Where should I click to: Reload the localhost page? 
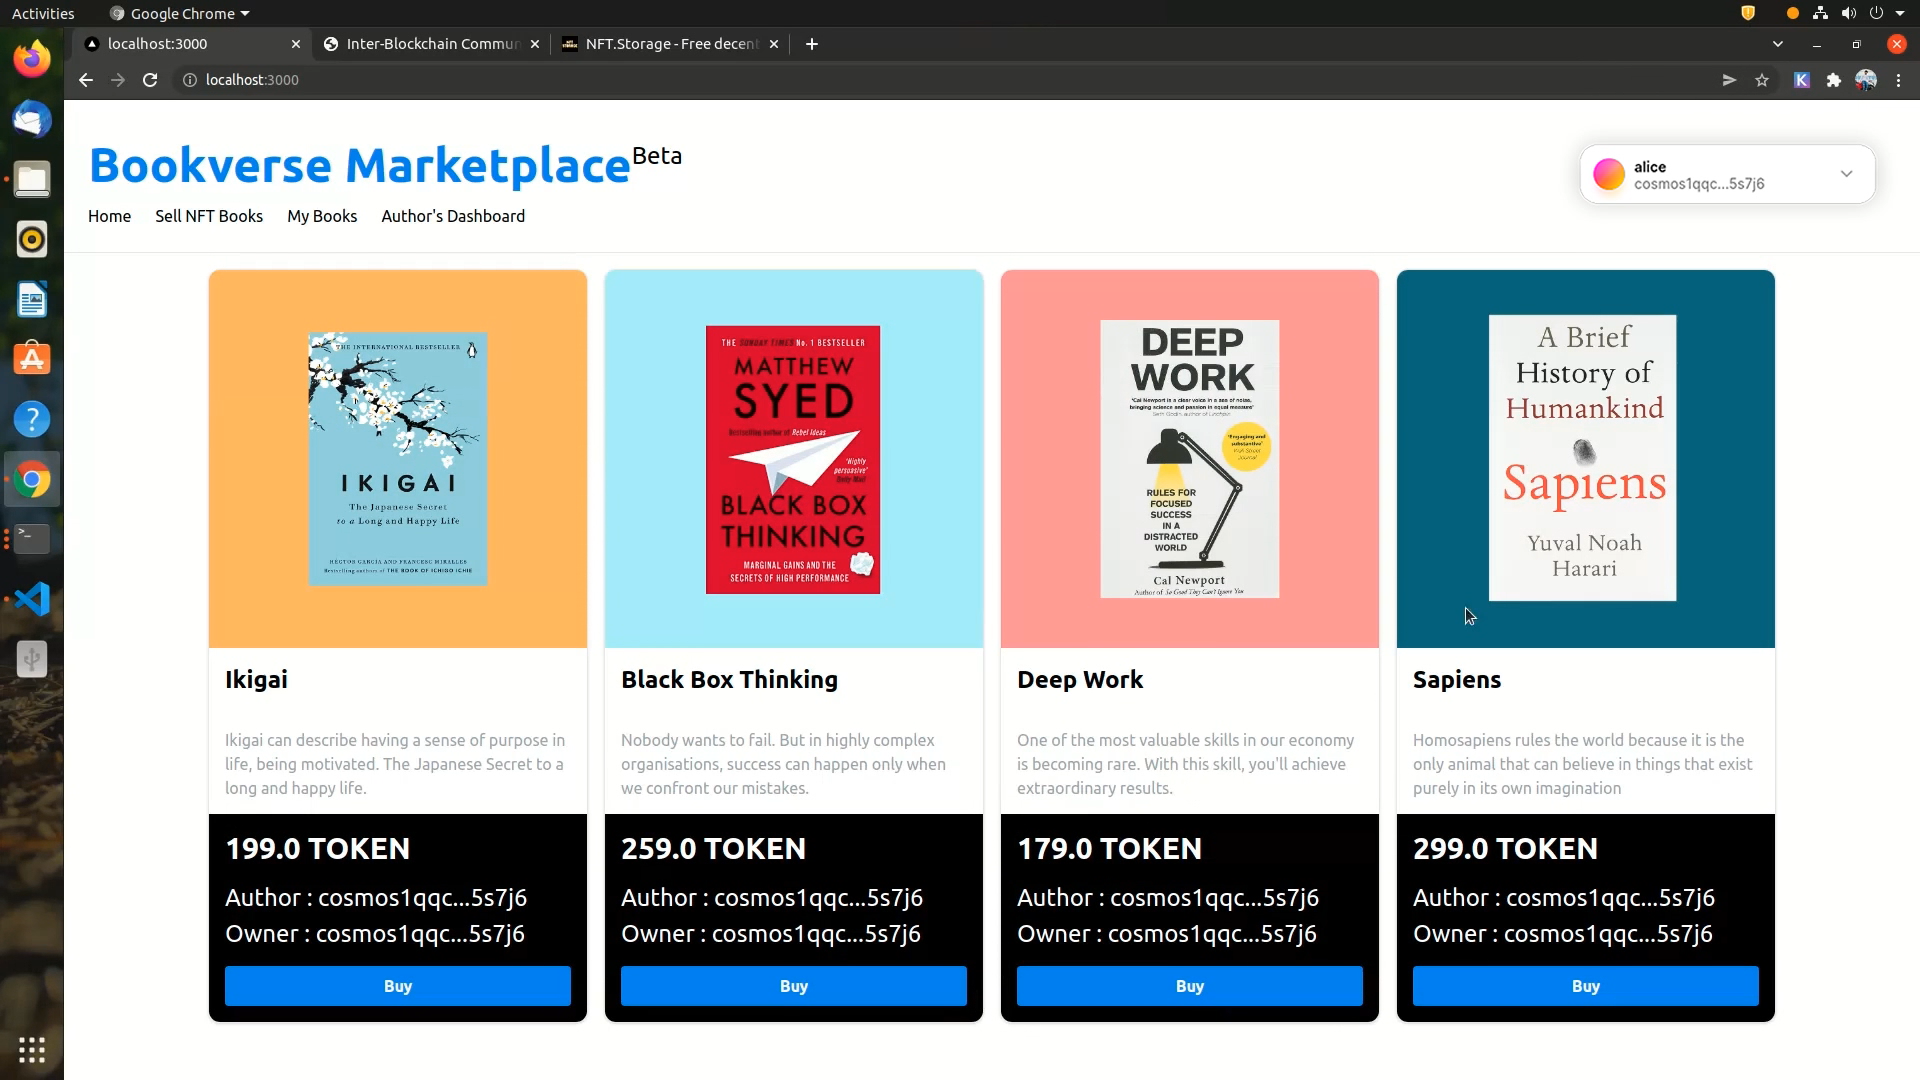click(150, 80)
